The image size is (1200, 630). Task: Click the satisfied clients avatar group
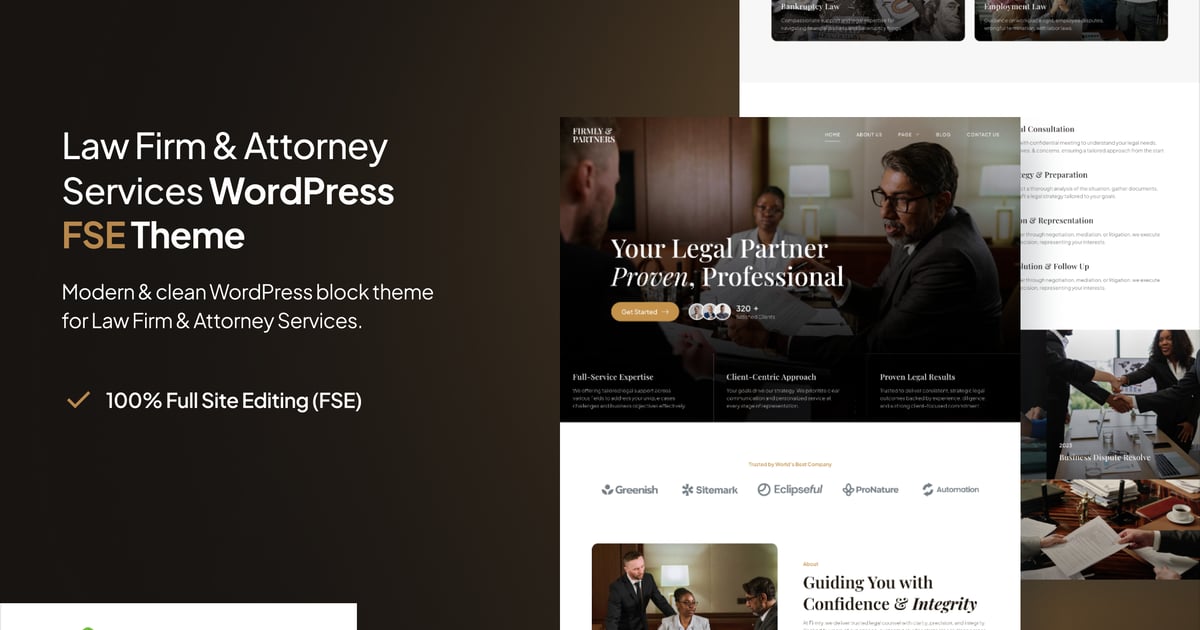pyautogui.click(x=710, y=311)
